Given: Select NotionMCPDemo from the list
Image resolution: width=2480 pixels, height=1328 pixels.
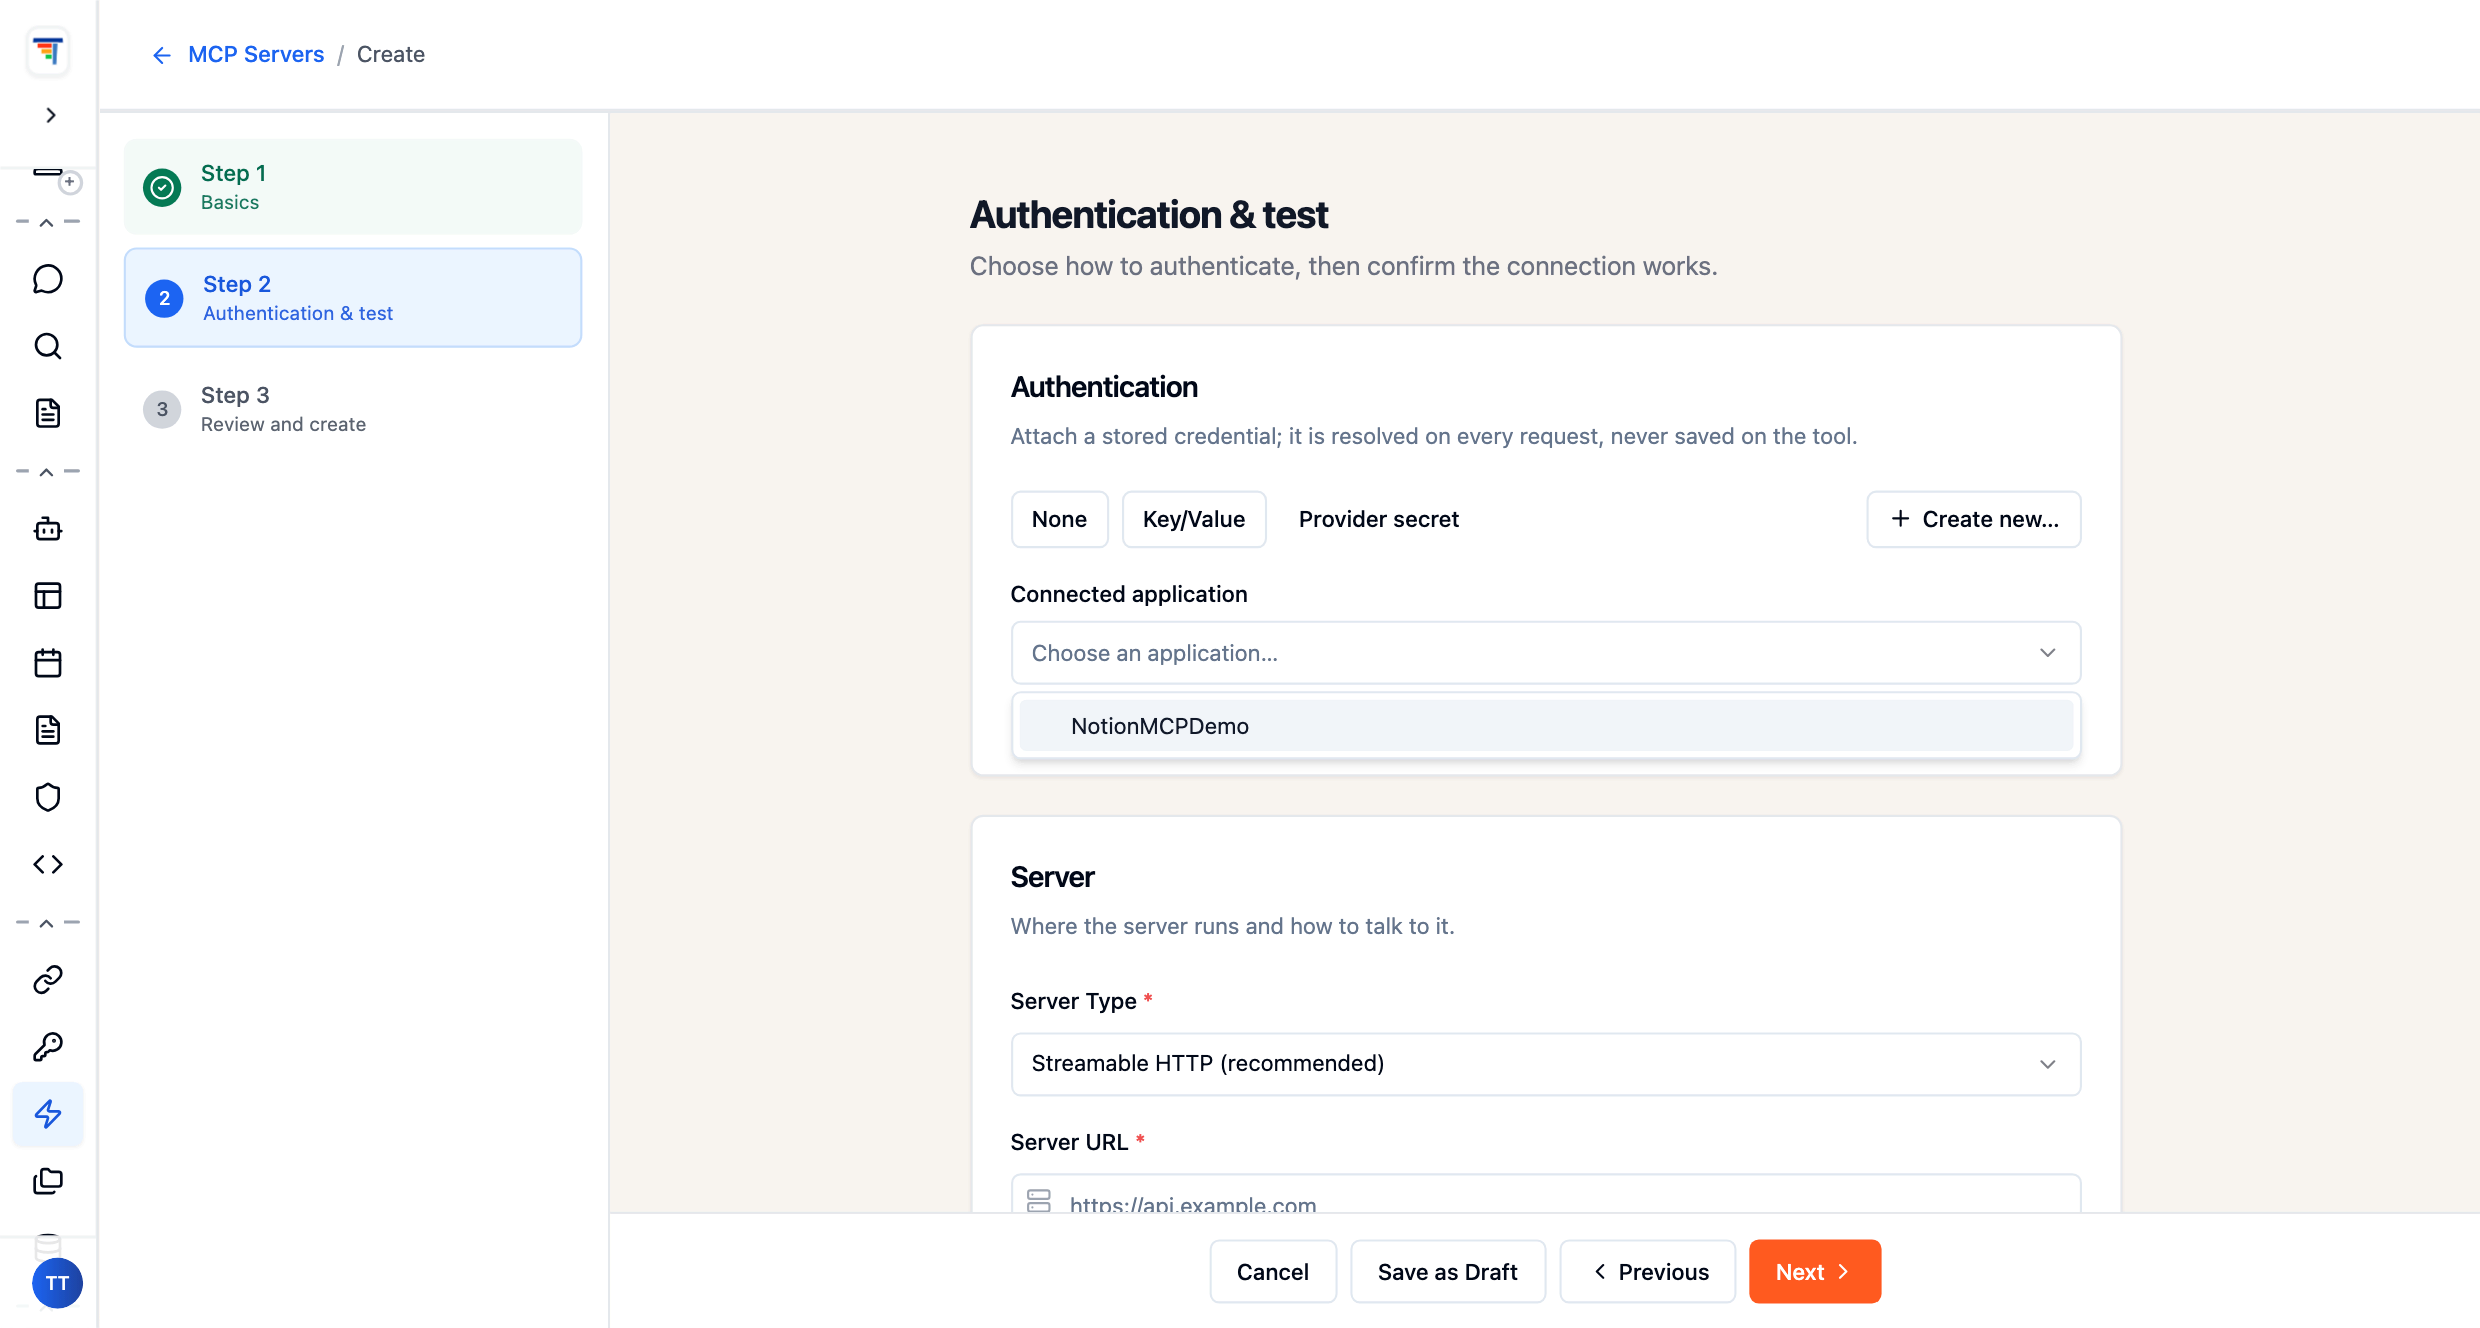Looking at the screenshot, I should pyautogui.click(x=1545, y=726).
